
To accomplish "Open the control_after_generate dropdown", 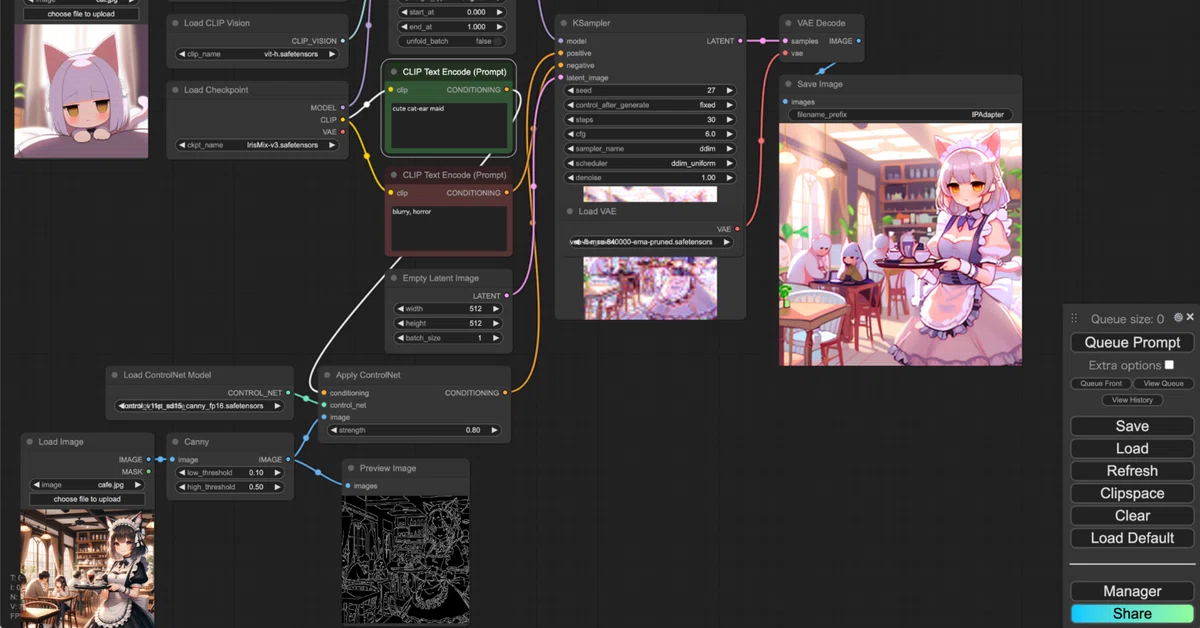I will 650,105.
